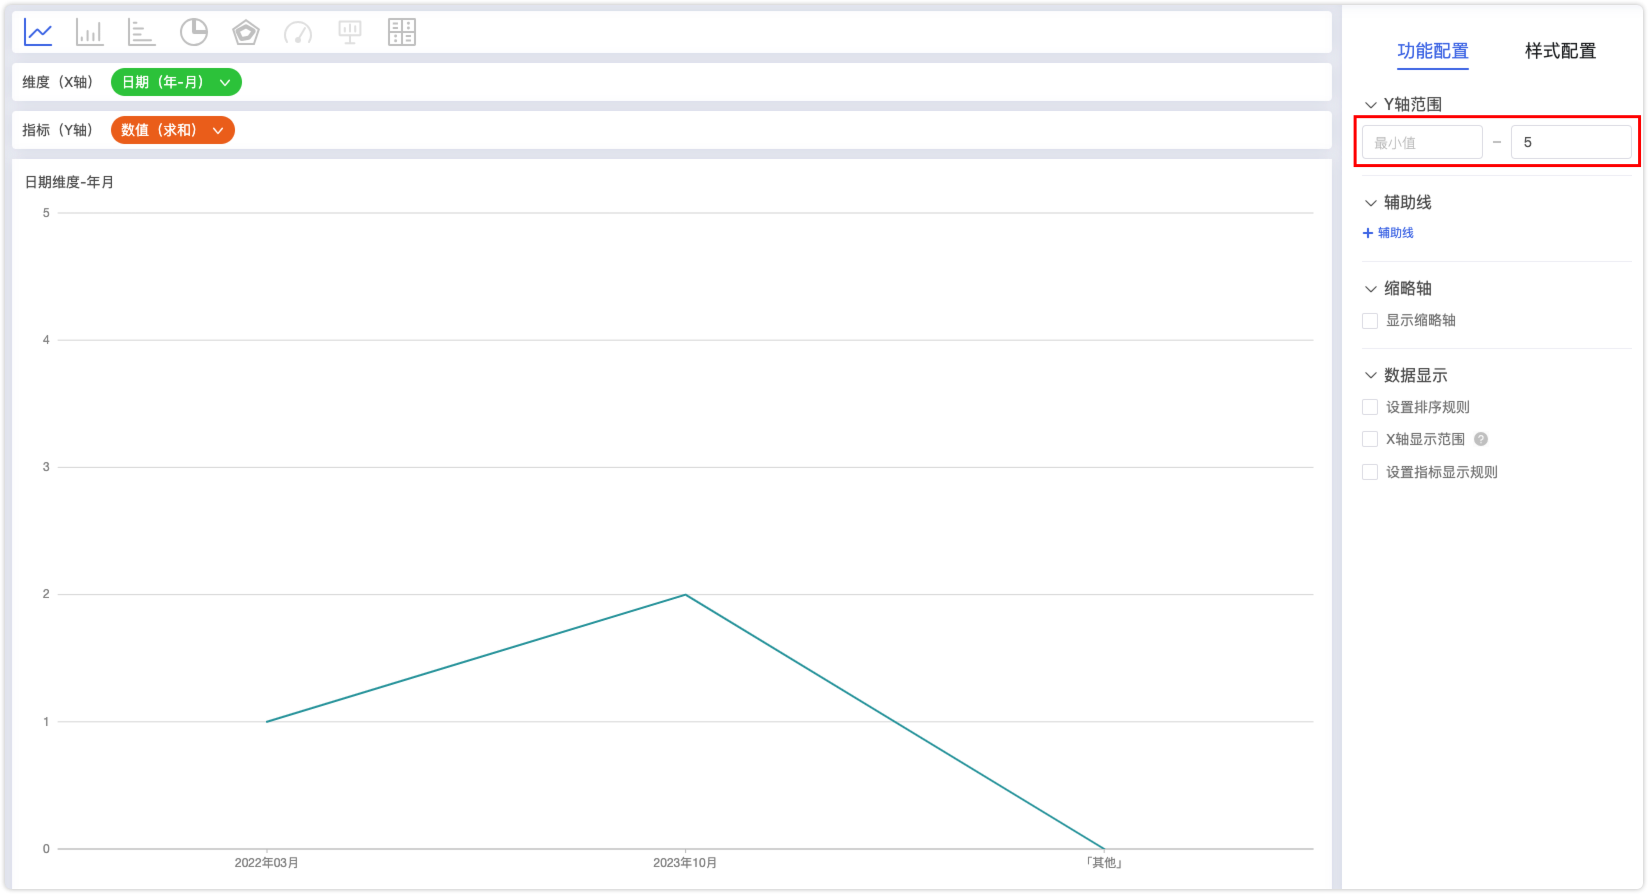Enable the X轴显示范围 checkbox

pyautogui.click(x=1370, y=439)
